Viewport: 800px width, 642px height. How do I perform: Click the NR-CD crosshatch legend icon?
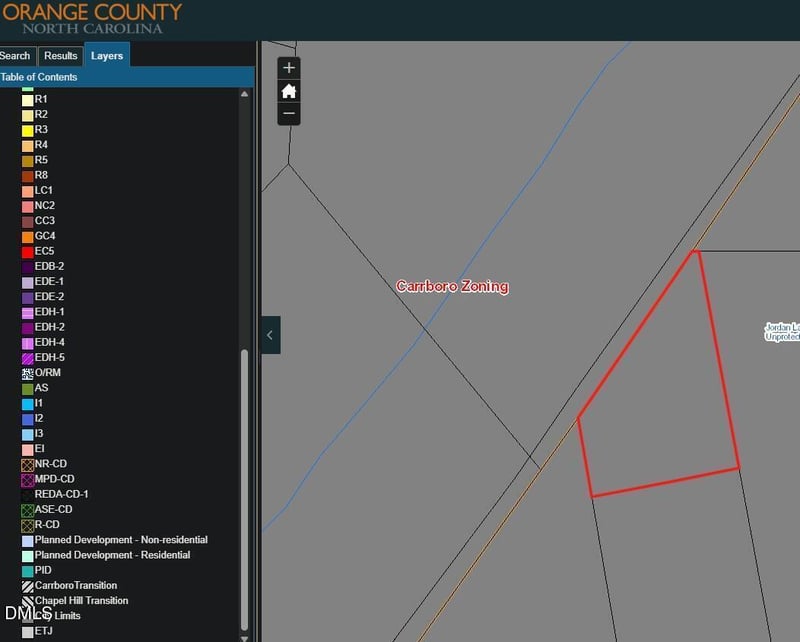coord(28,464)
